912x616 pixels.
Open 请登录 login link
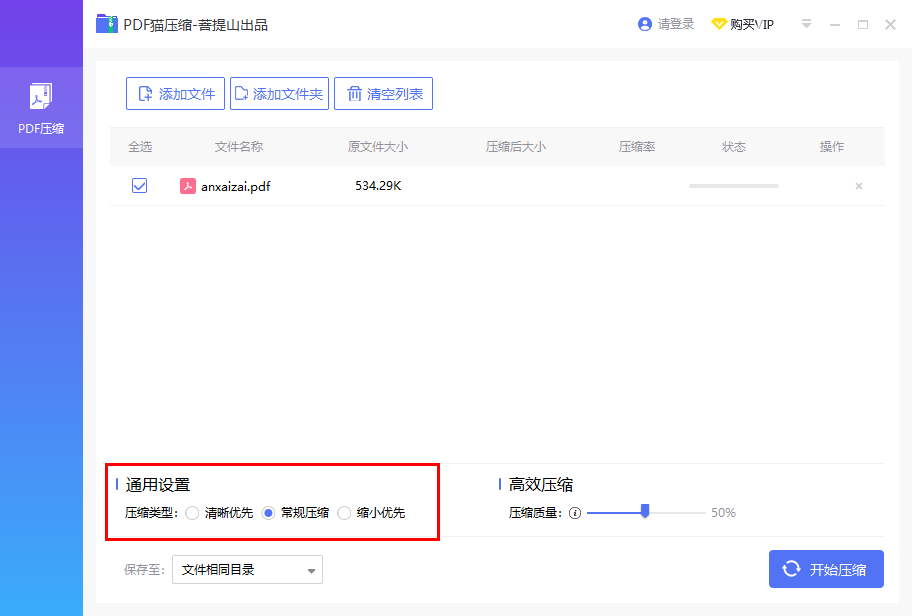pyautogui.click(x=676, y=24)
